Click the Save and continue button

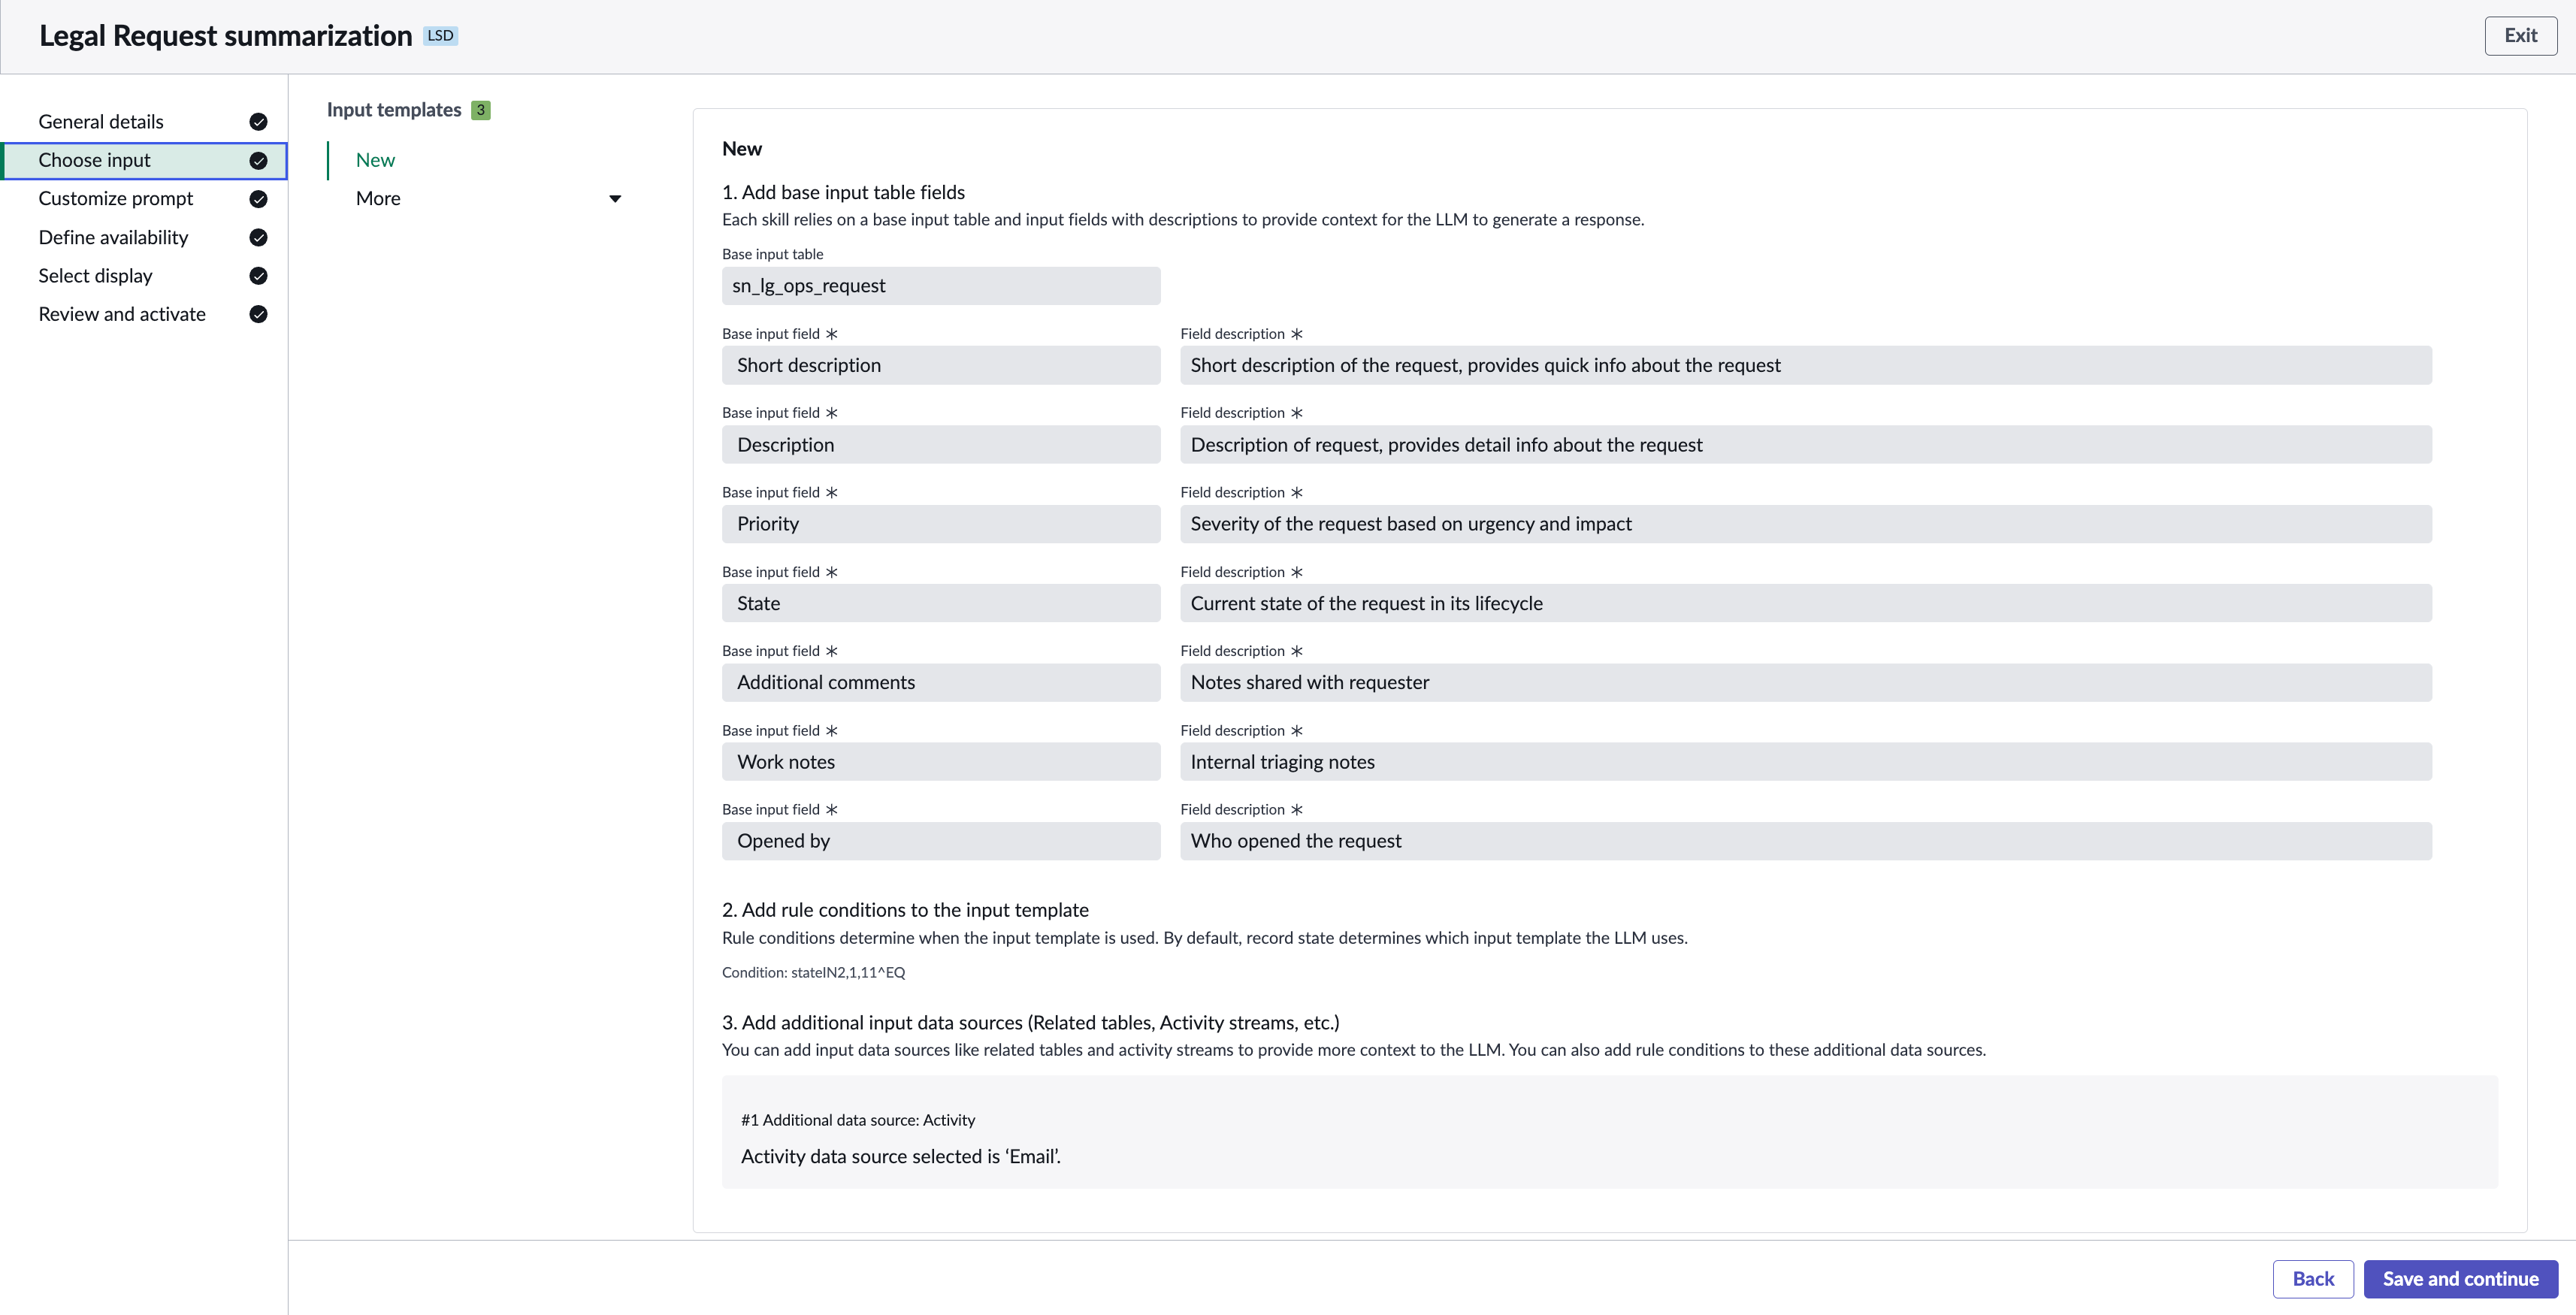pos(2460,1279)
